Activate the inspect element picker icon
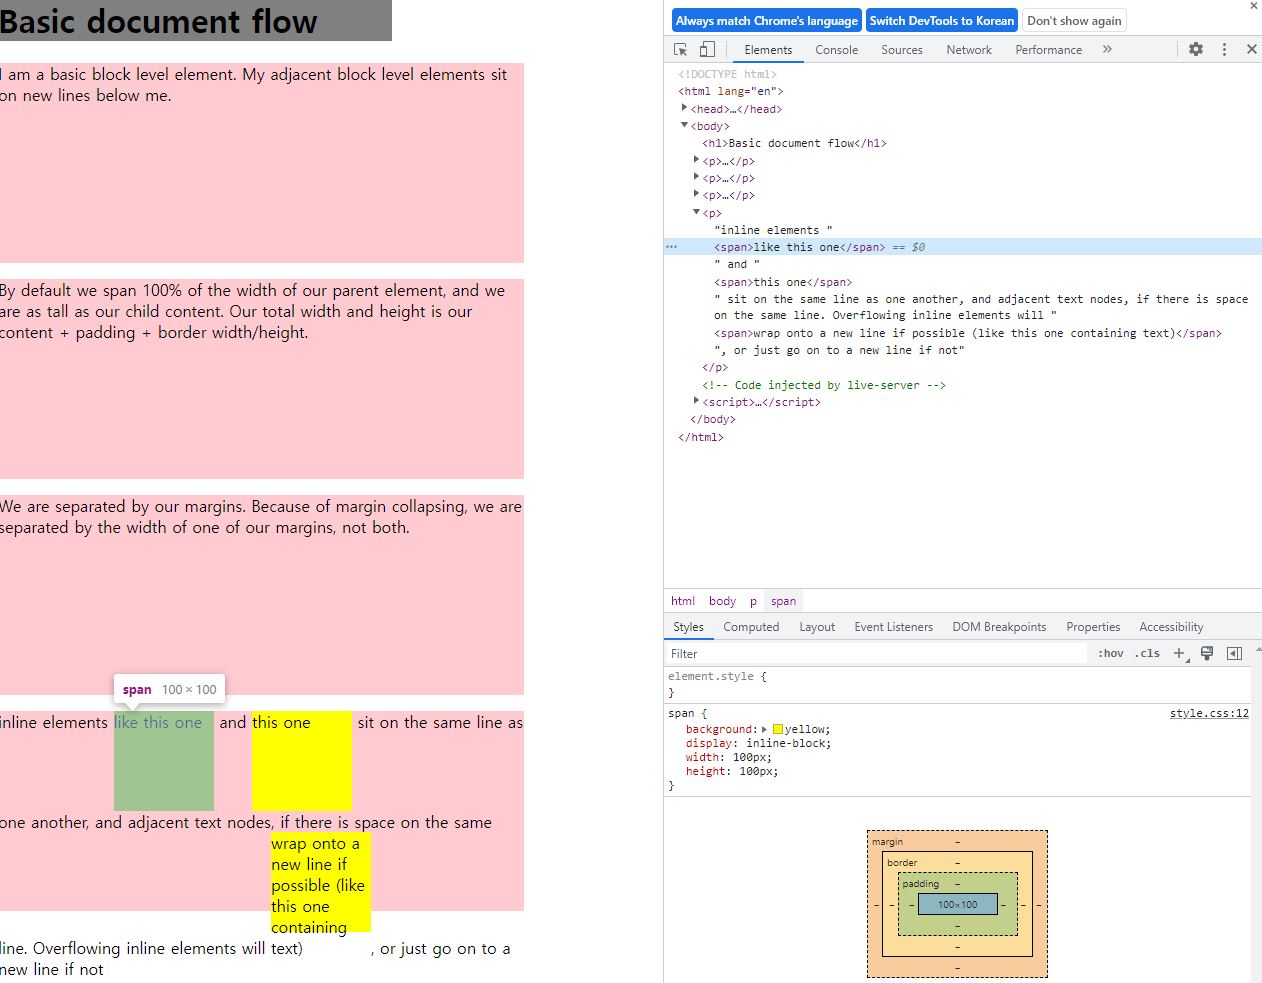The width and height of the screenshot is (1262, 983). tap(681, 49)
